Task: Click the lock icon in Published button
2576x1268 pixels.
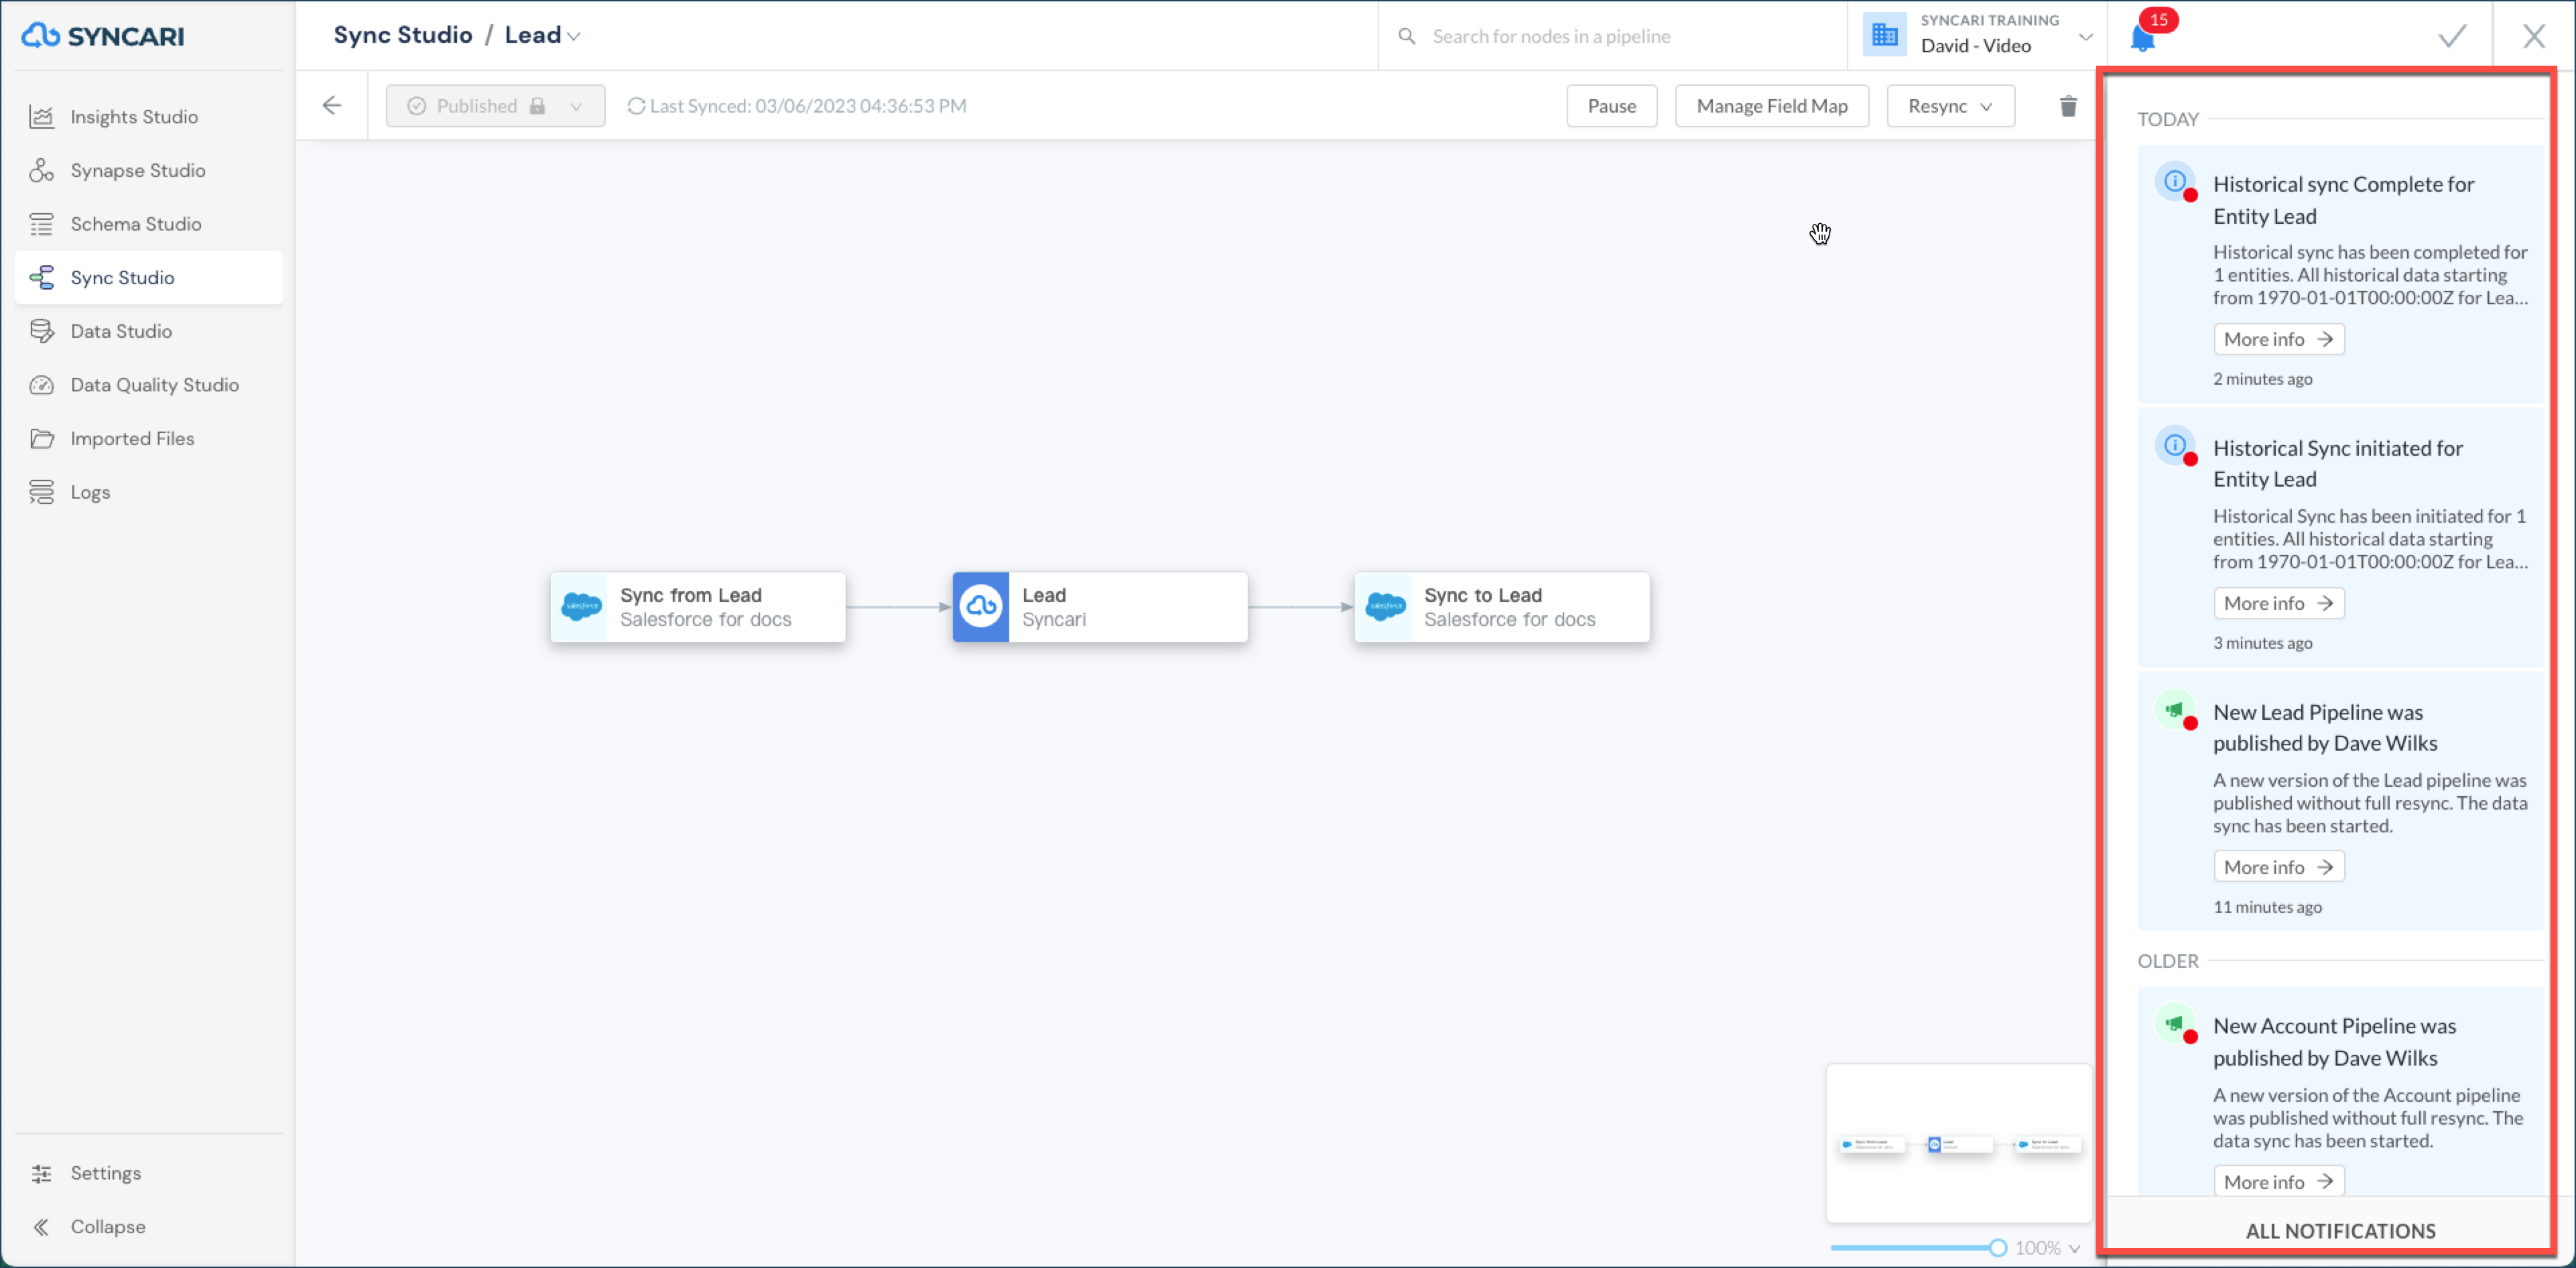Action: [537, 106]
